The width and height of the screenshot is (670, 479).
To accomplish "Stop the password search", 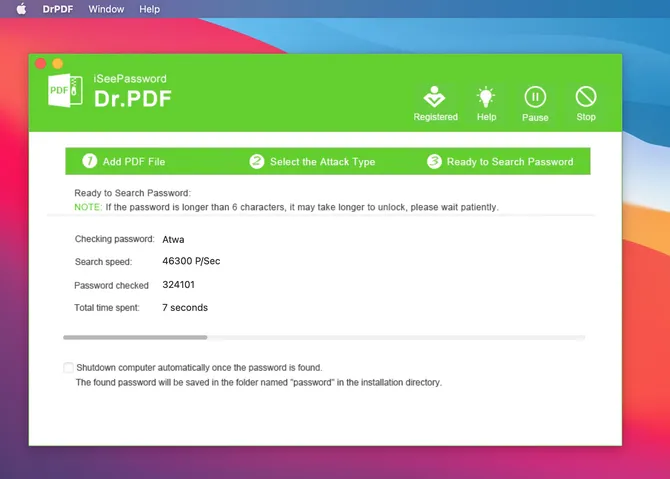I will click(586, 97).
